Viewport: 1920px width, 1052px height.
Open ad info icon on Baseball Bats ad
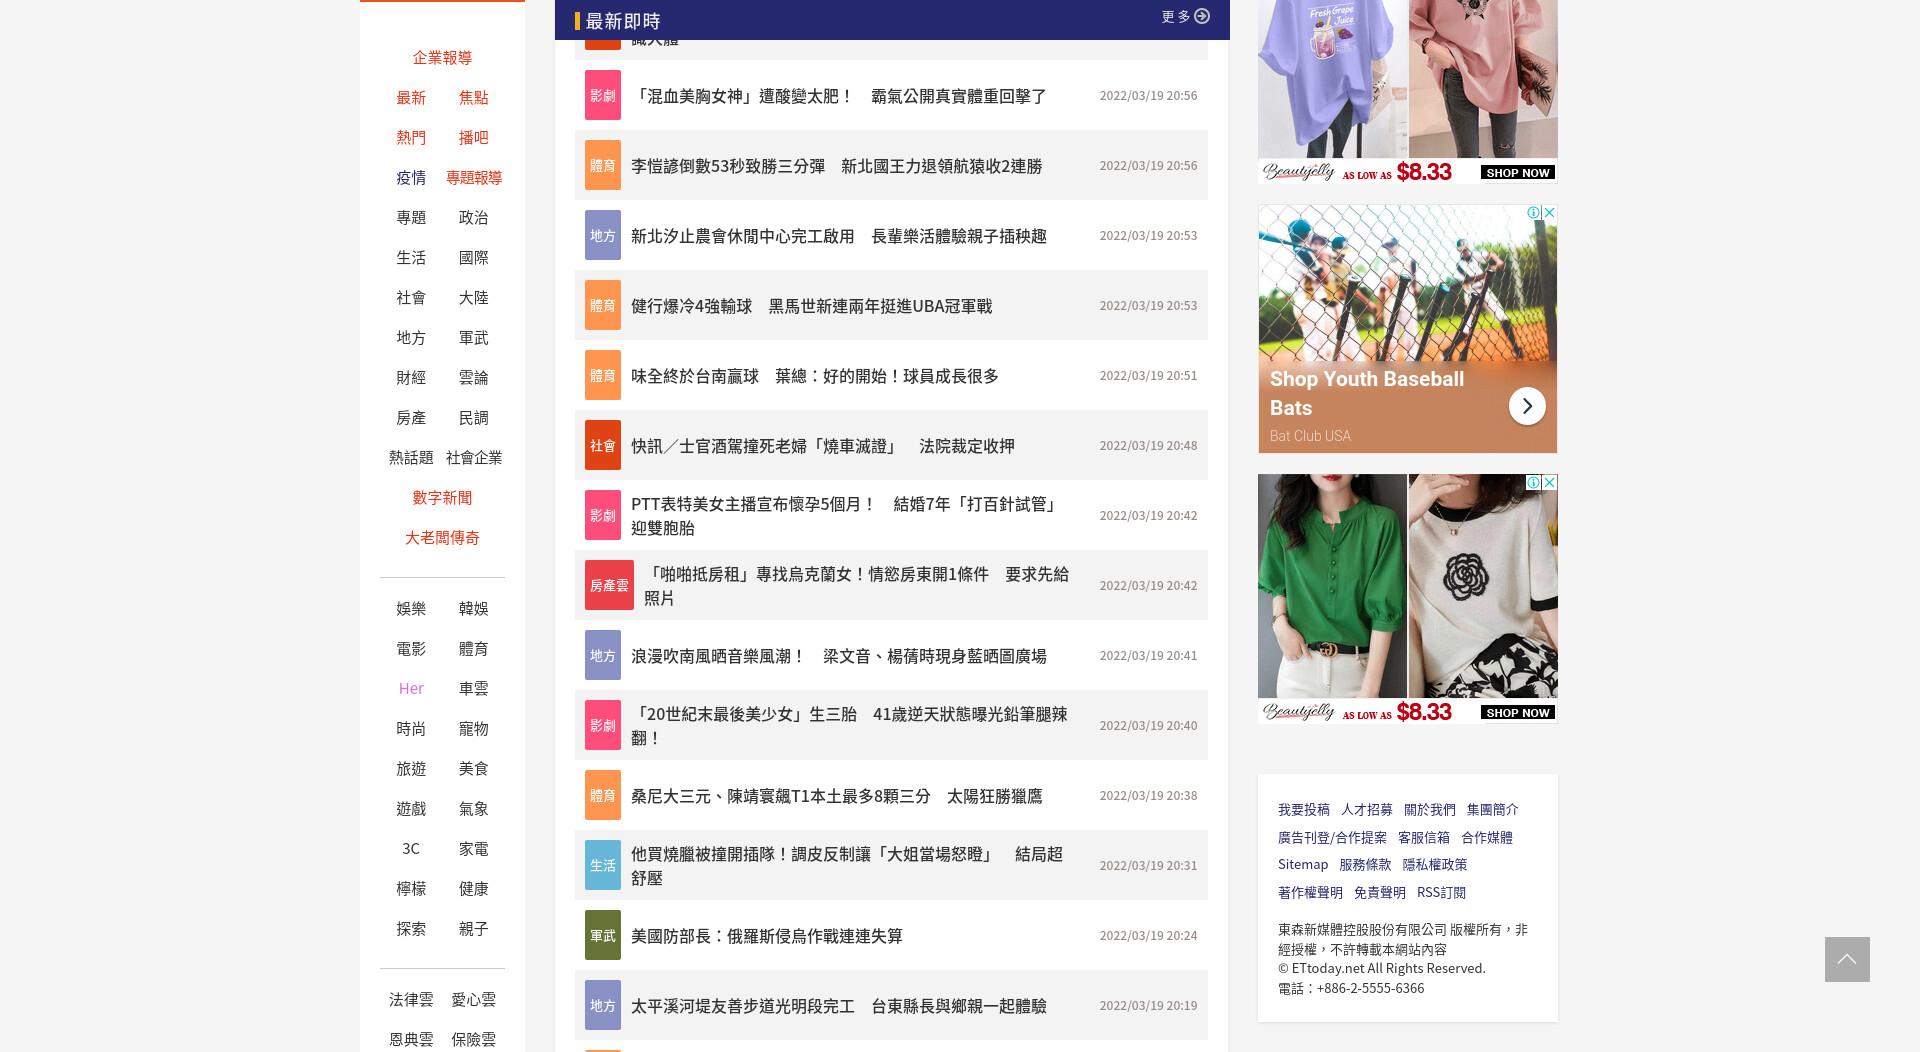[1533, 213]
